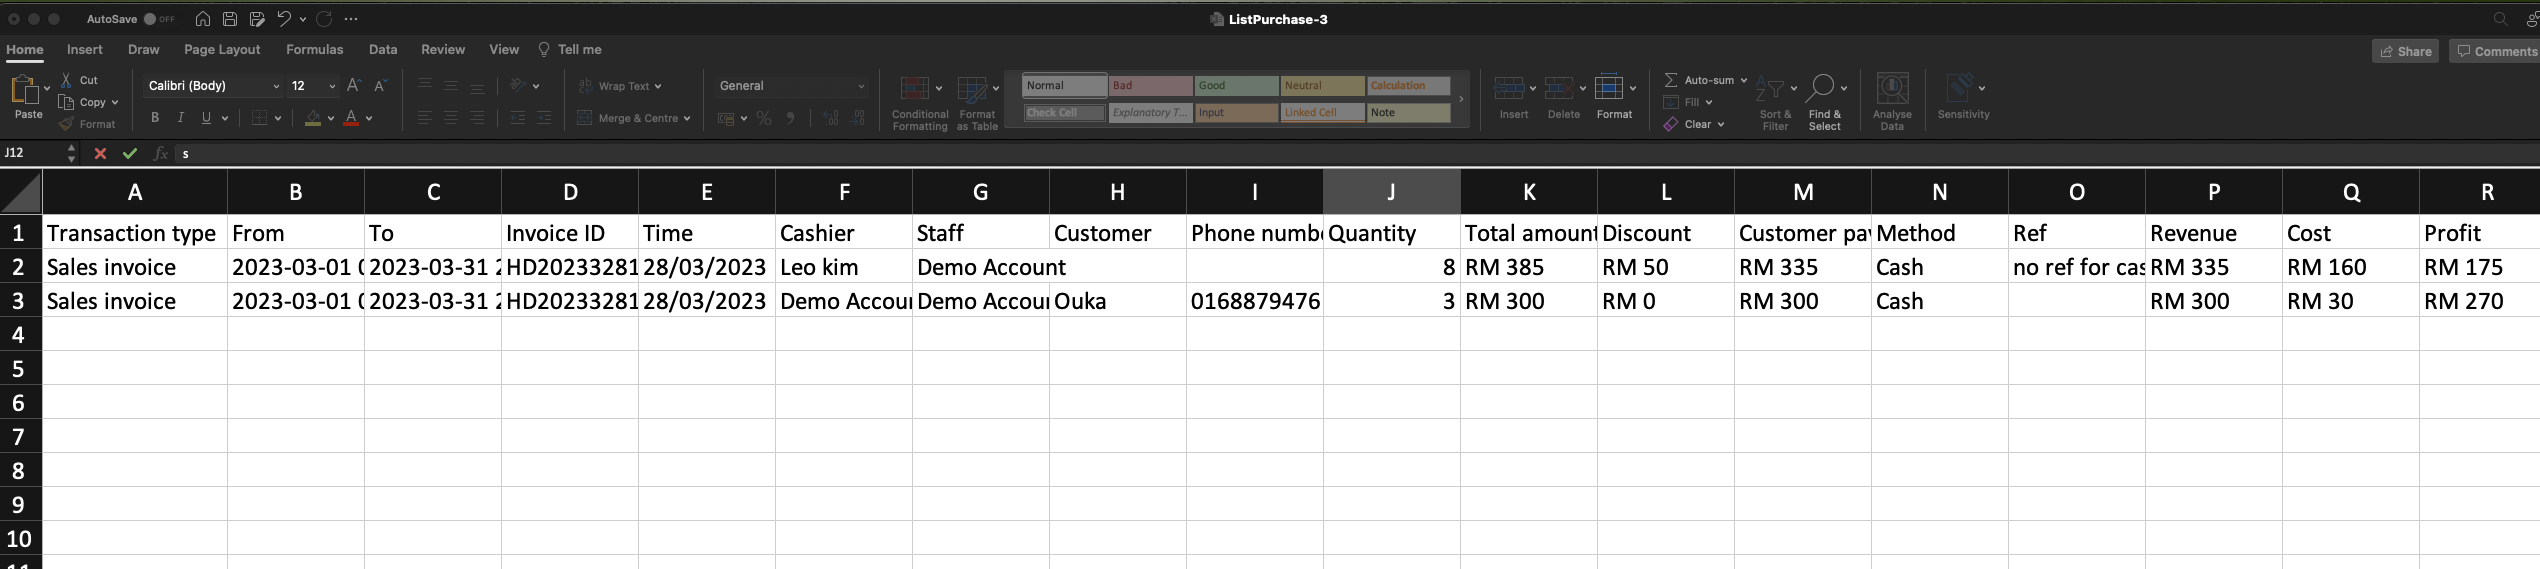Toggle right text alignment
2540x569 pixels.
[x=477, y=118]
